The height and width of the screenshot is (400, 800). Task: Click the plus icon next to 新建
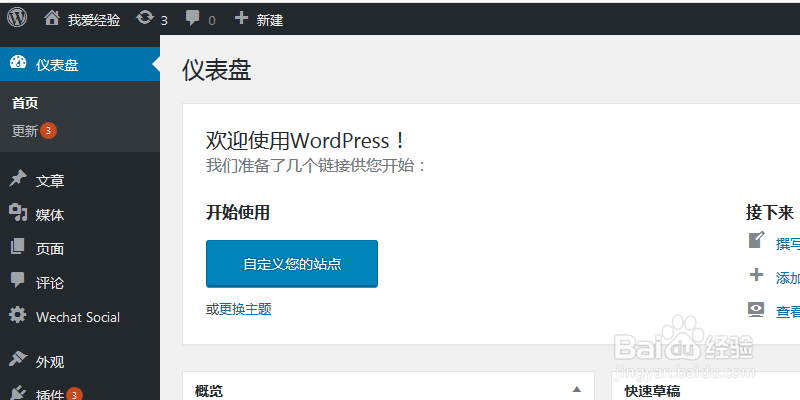[x=241, y=18]
